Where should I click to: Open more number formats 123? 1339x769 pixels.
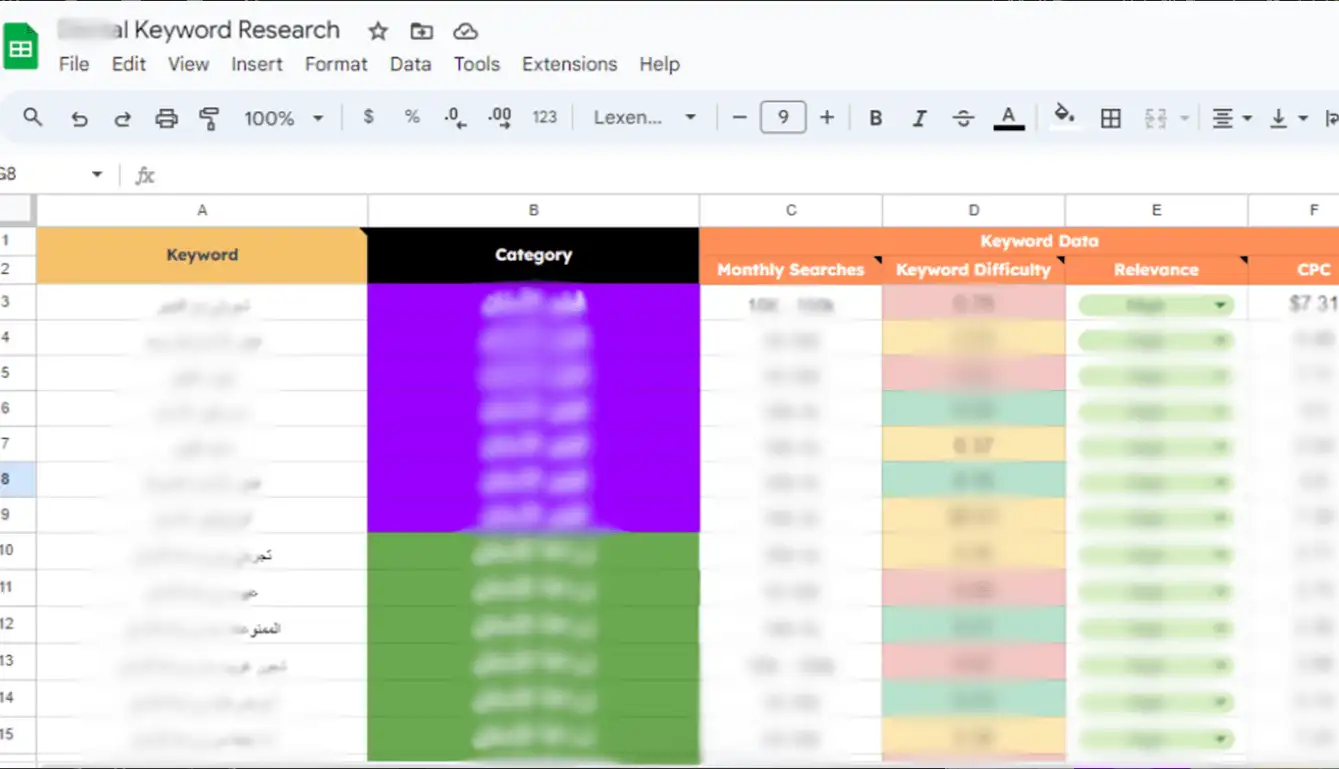(x=544, y=117)
